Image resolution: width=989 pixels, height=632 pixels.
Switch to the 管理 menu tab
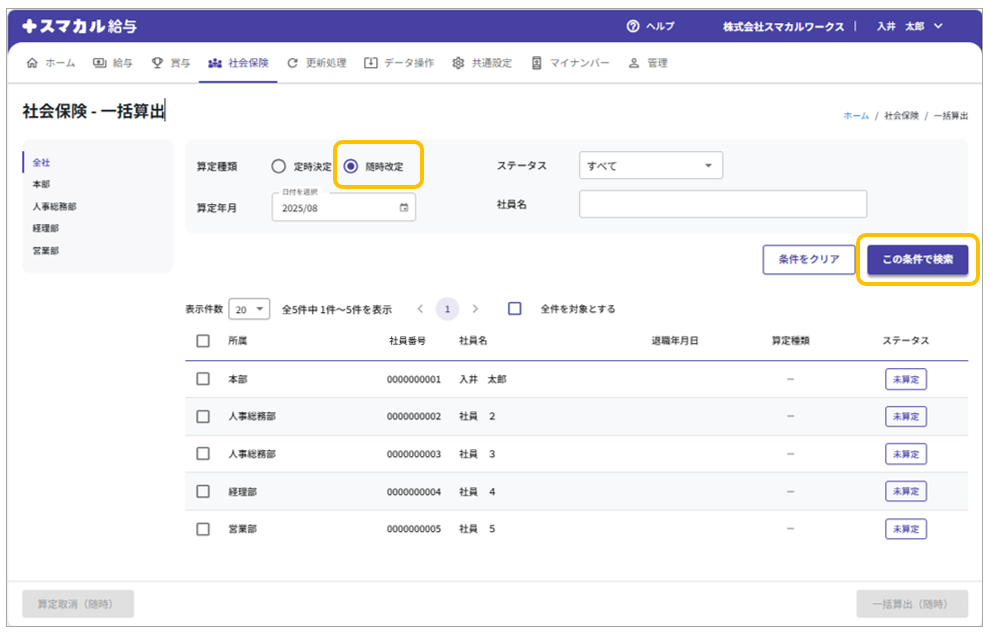click(647, 63)
